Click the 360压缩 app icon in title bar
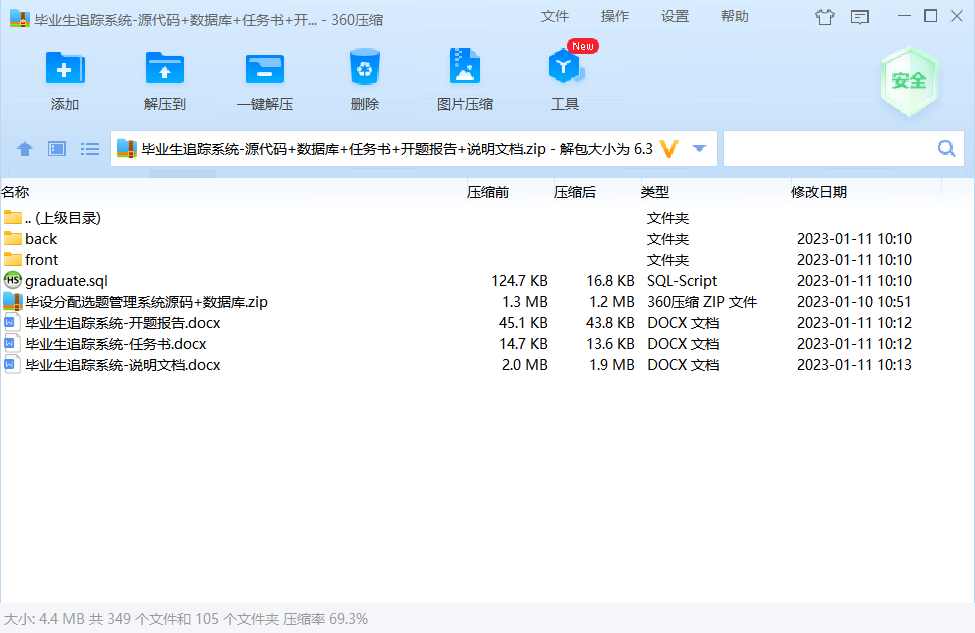The image size is (975, 633). 20,19
